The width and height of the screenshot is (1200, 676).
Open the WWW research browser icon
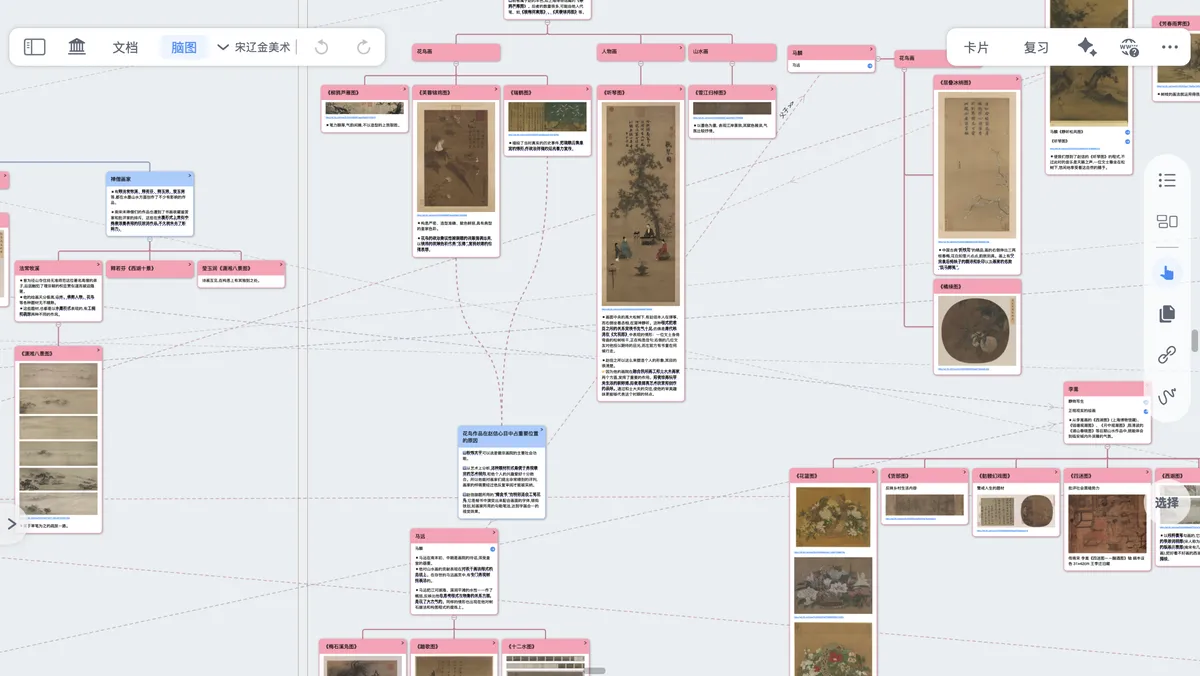[1129, 47]
